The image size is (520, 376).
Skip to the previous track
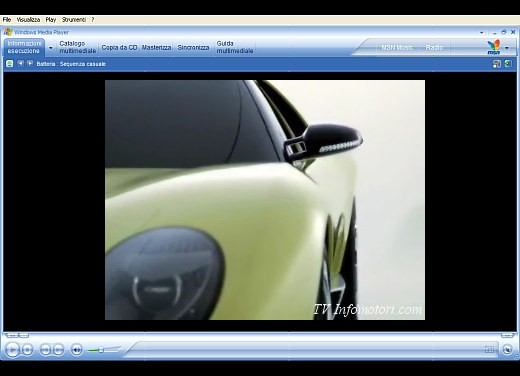pos(45,350)
